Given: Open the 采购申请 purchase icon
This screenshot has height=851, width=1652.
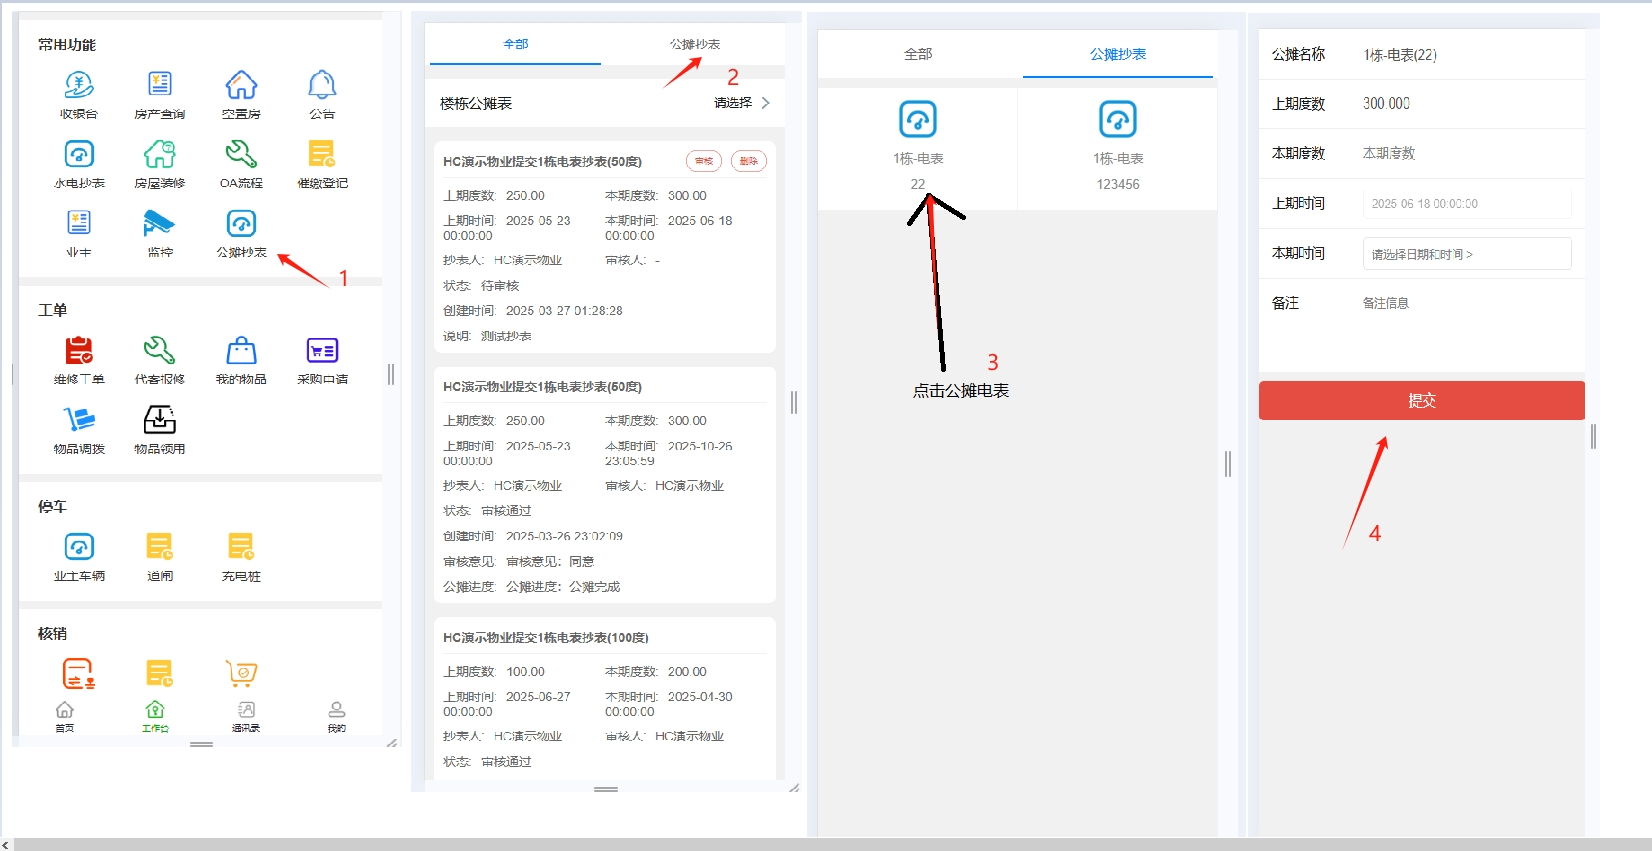Looking at the screenshot, I should click(322, 352).
